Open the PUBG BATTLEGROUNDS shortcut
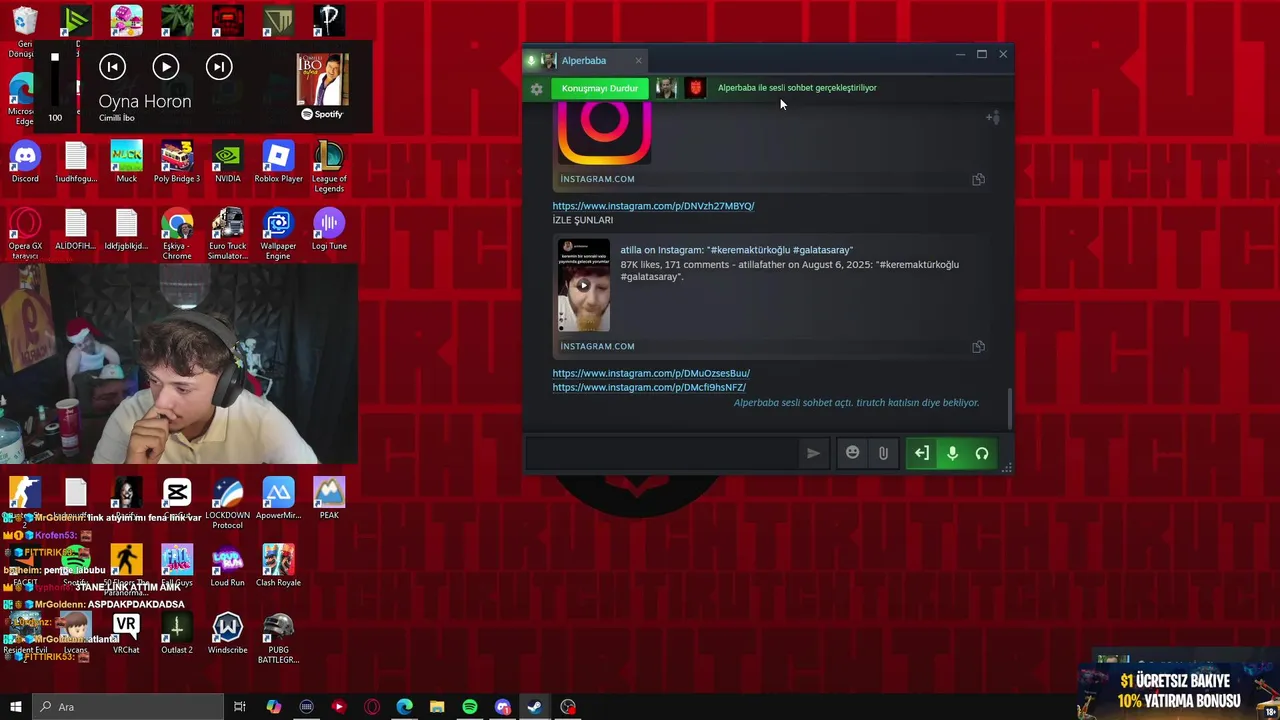The image size is (1280, 720). (278, 639)
